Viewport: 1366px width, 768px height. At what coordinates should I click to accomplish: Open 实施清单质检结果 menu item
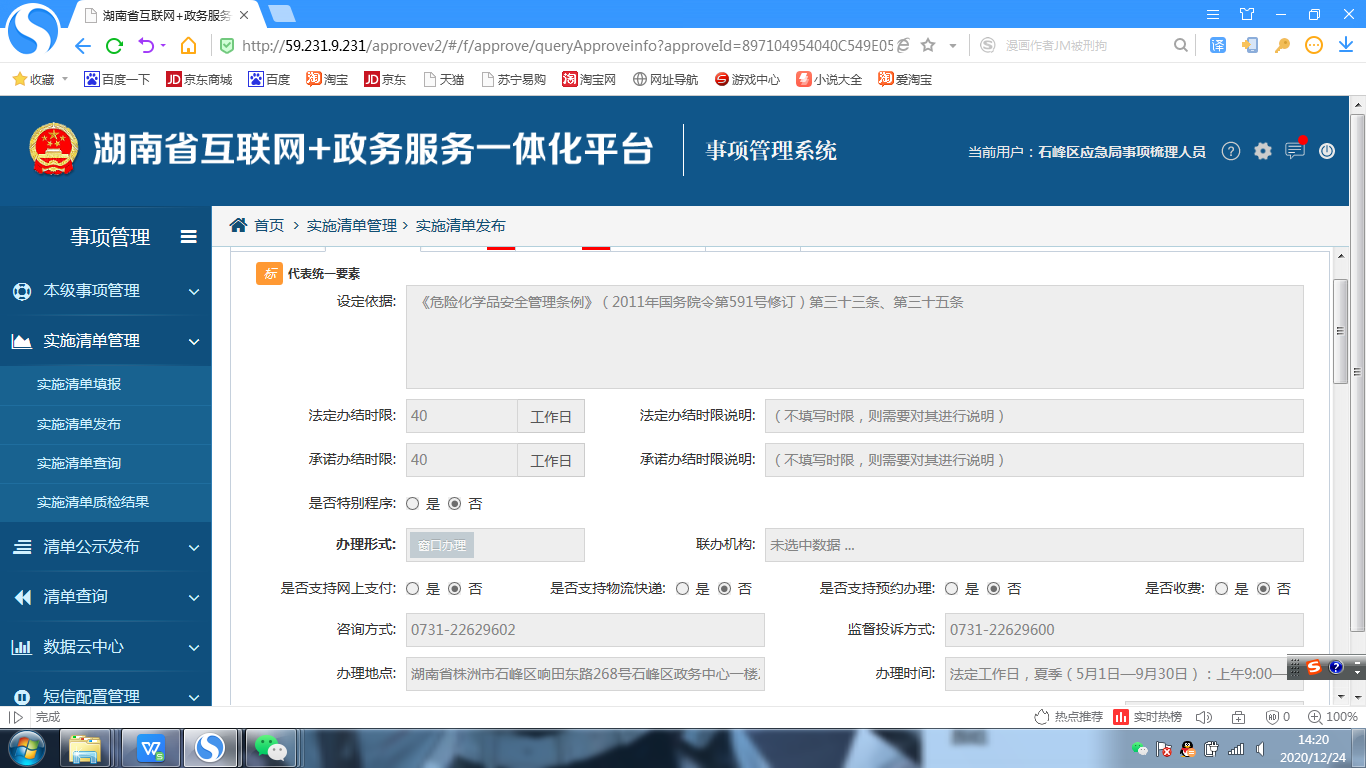click(93, 502)
